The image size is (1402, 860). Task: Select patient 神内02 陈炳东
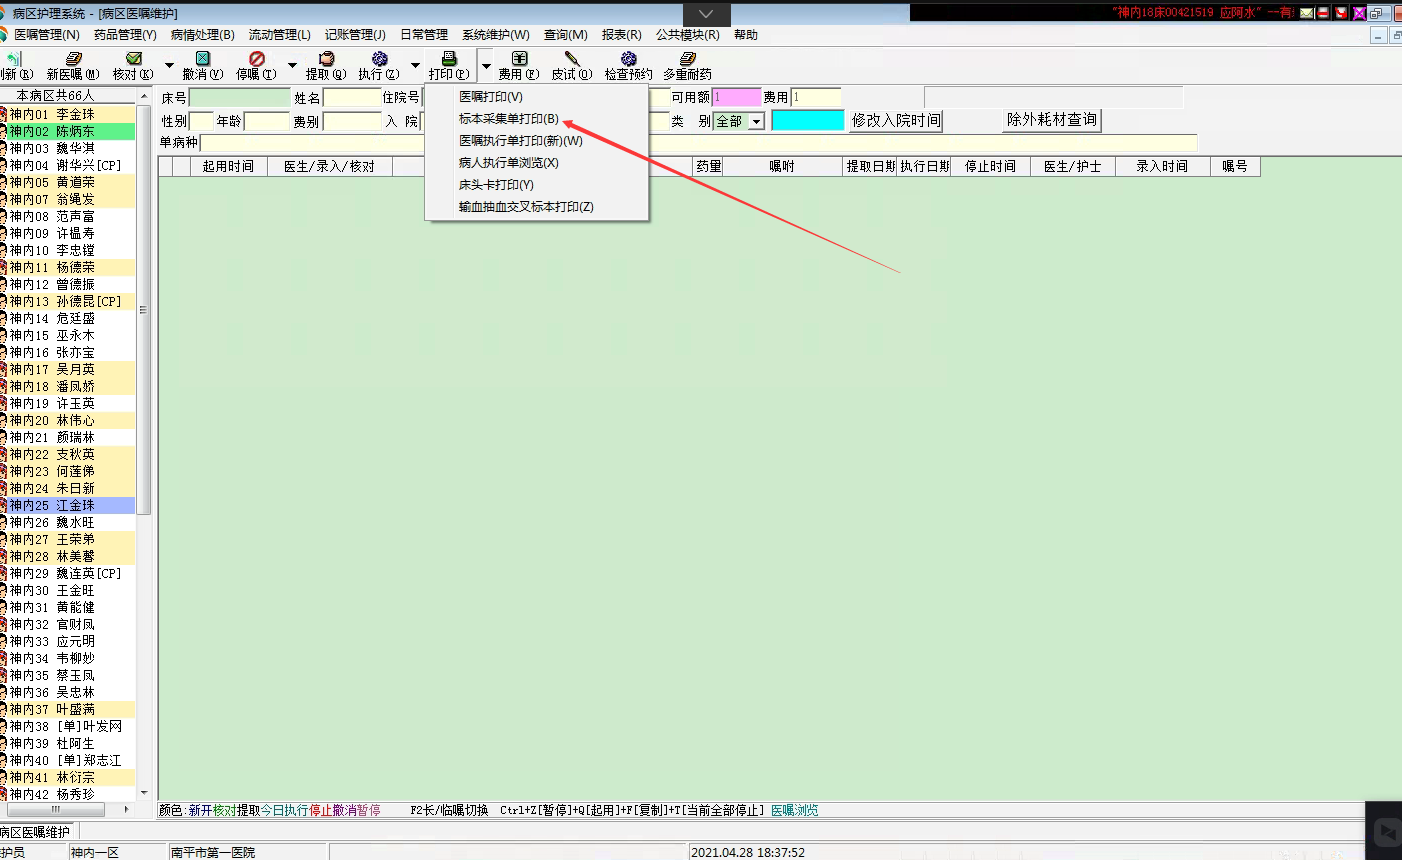67,131
